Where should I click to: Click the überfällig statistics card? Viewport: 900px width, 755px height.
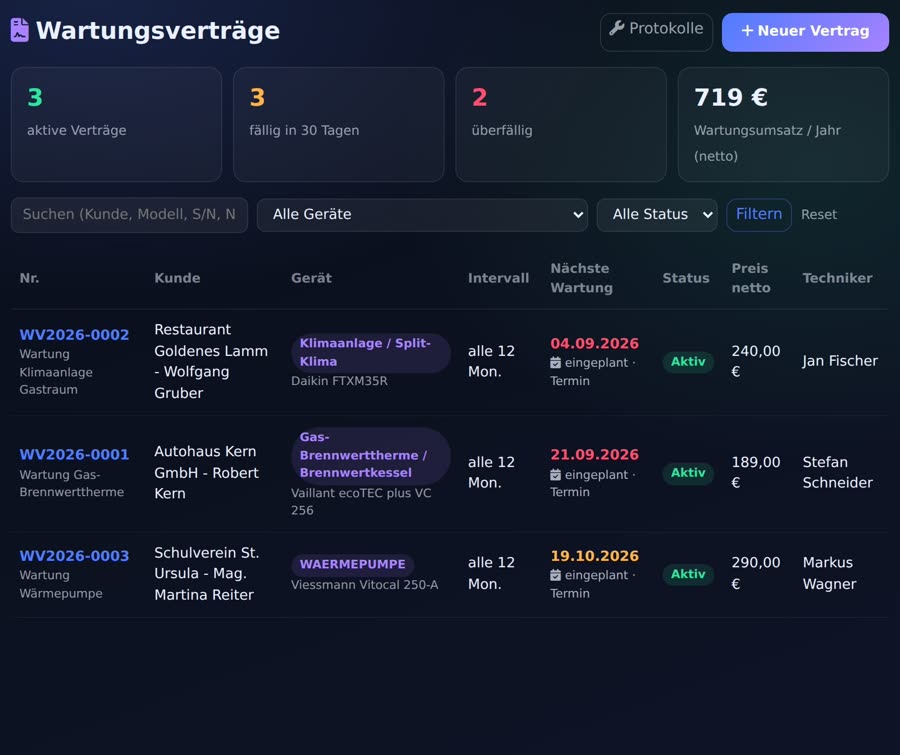point(561,125)
